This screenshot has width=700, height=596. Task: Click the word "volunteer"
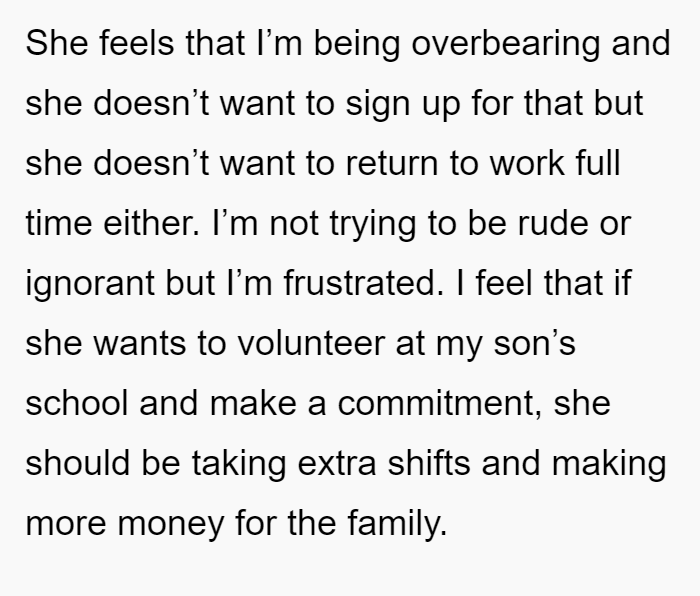pyautogui.click(x=311, y=342)
